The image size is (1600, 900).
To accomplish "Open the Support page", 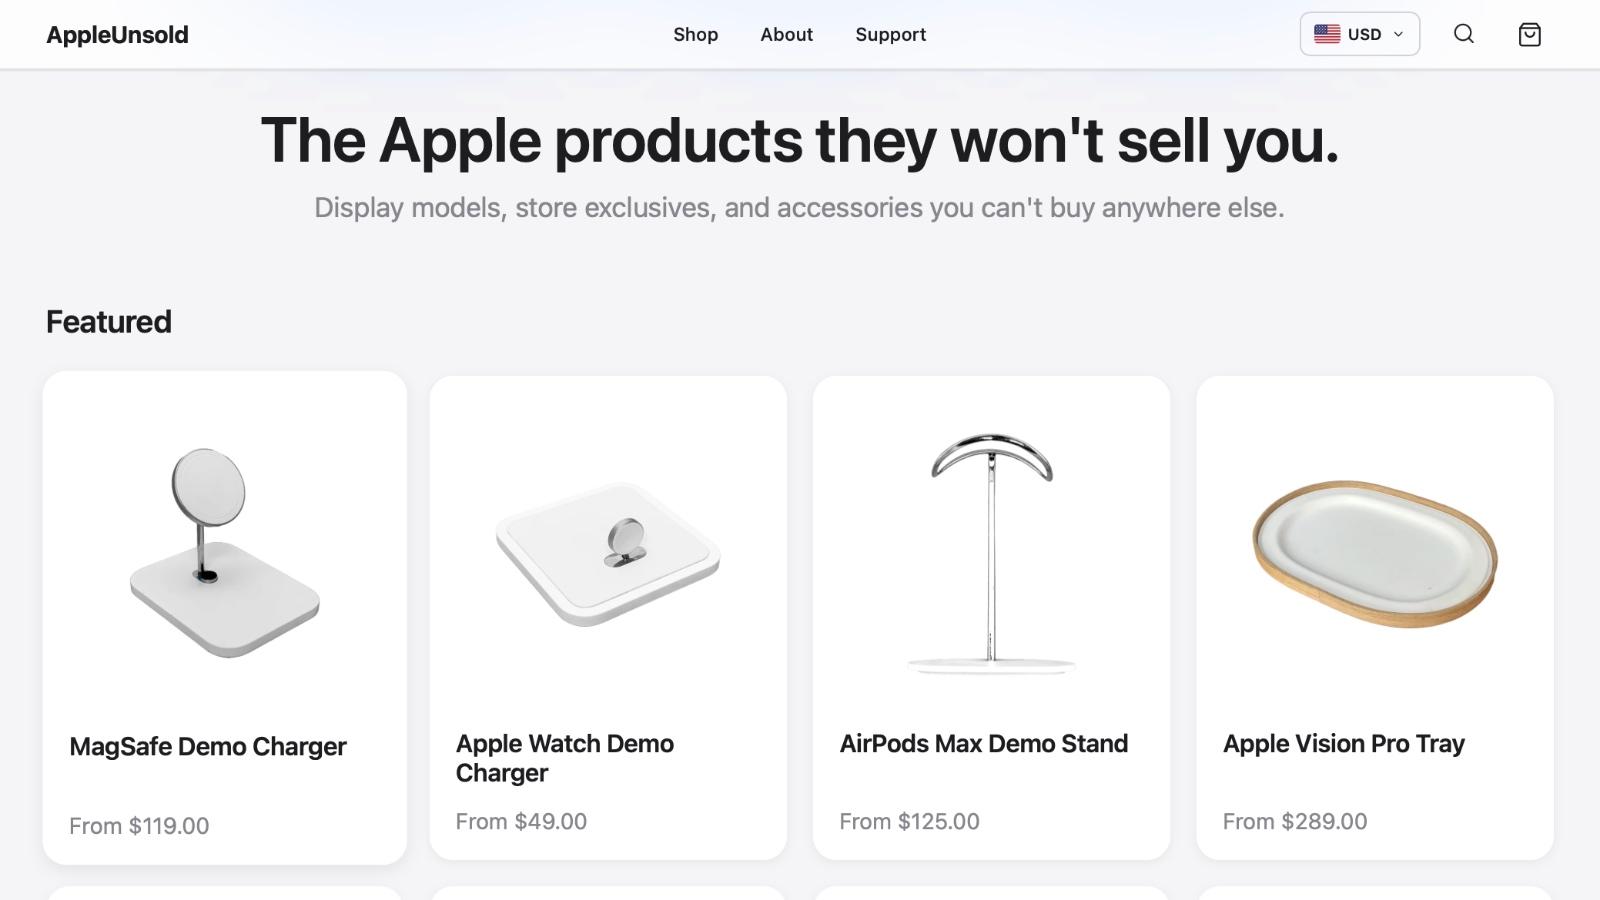I will (890, 34).
